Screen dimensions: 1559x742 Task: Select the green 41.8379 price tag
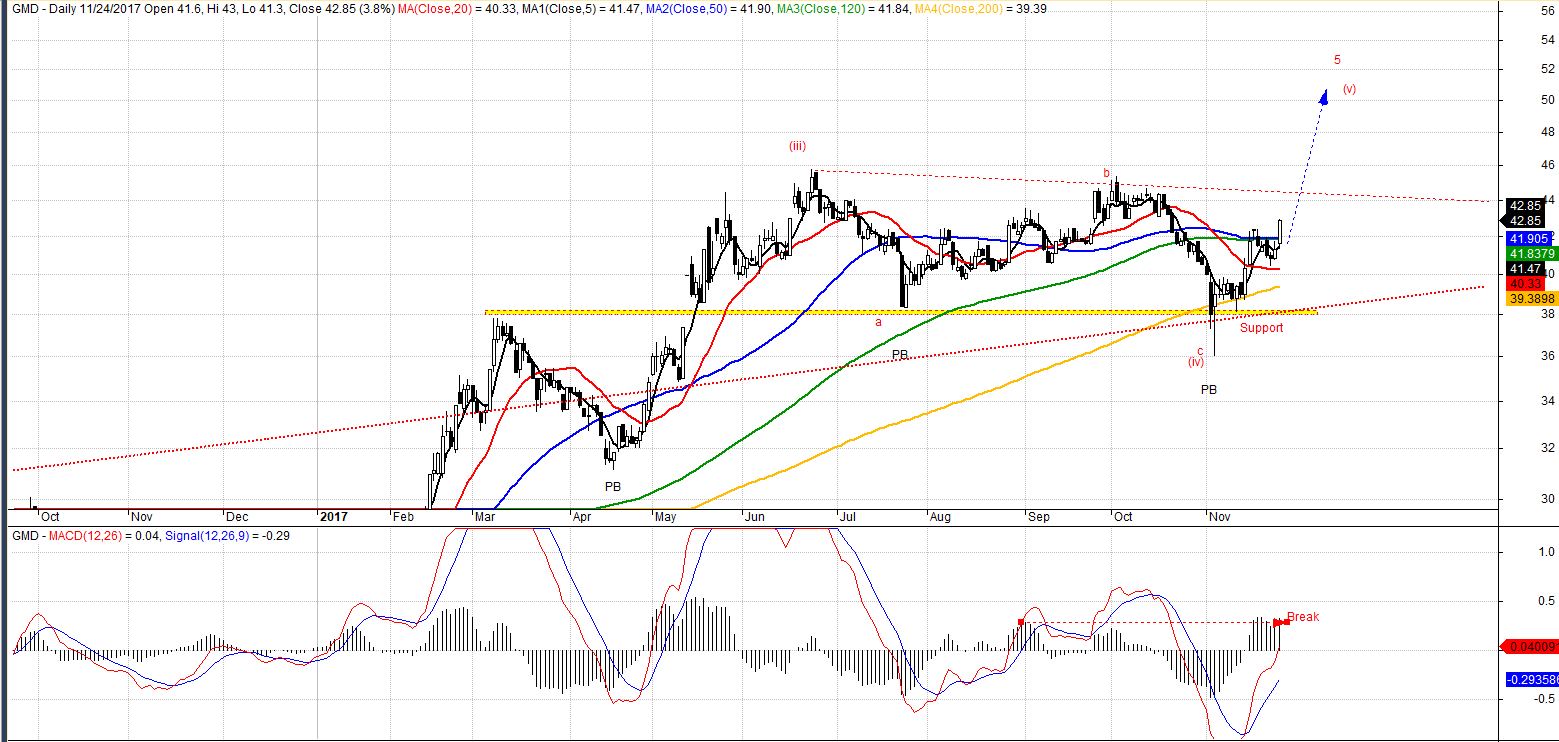click(1530, 254)
